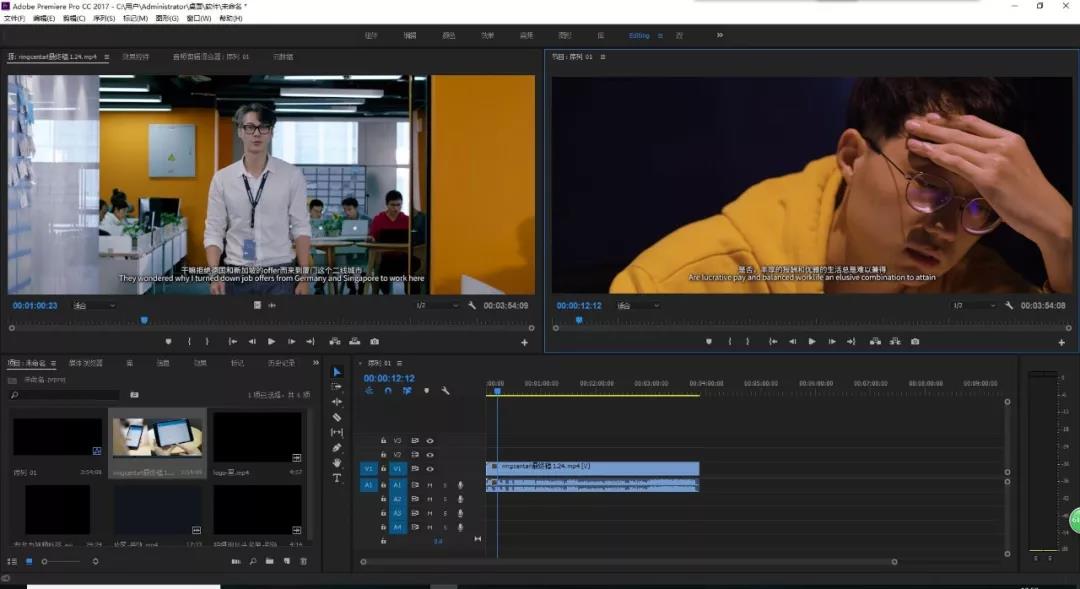Toggle the lock on video track V2
This screenshot has height=589, width=1080.
383,454
